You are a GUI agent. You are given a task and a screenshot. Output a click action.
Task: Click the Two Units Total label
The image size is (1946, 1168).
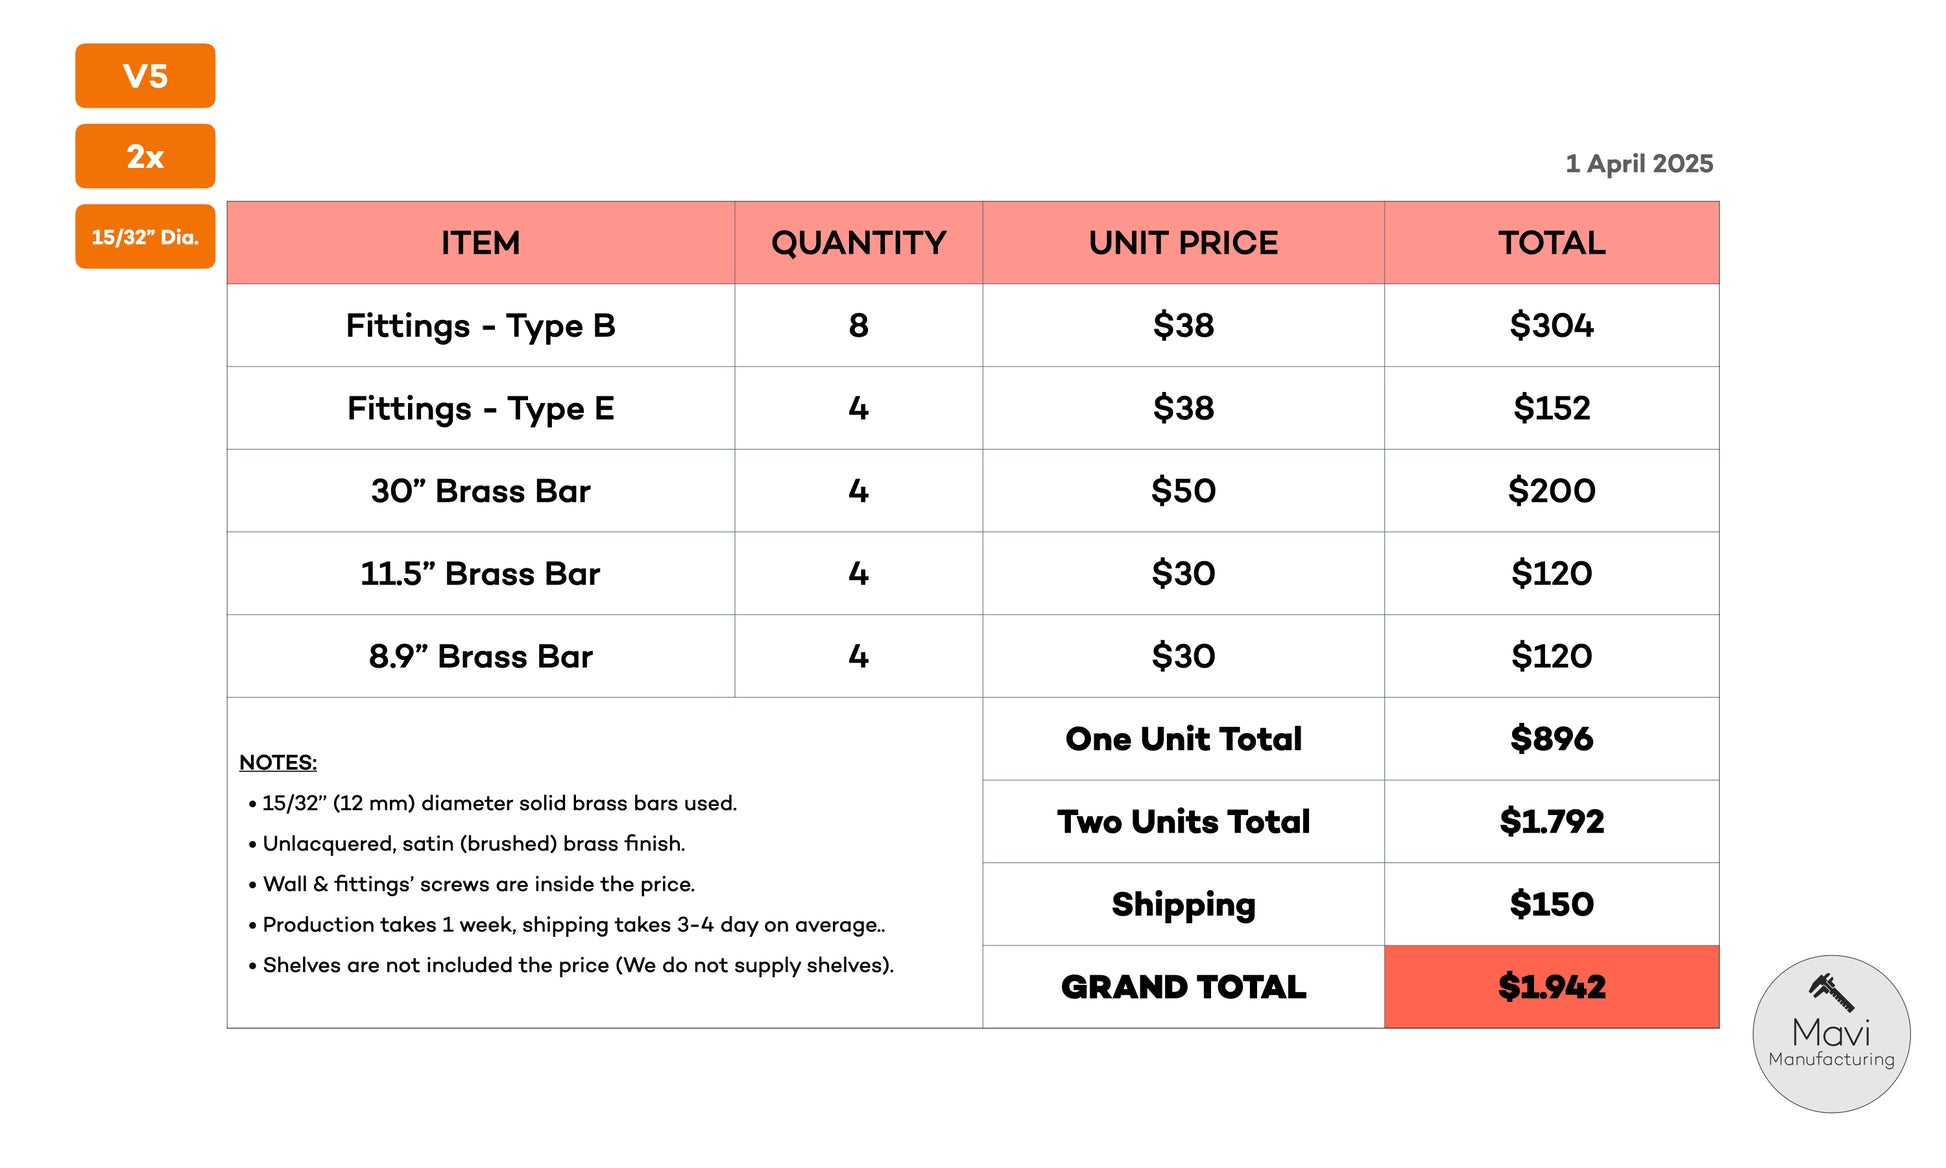point(1184,822)
